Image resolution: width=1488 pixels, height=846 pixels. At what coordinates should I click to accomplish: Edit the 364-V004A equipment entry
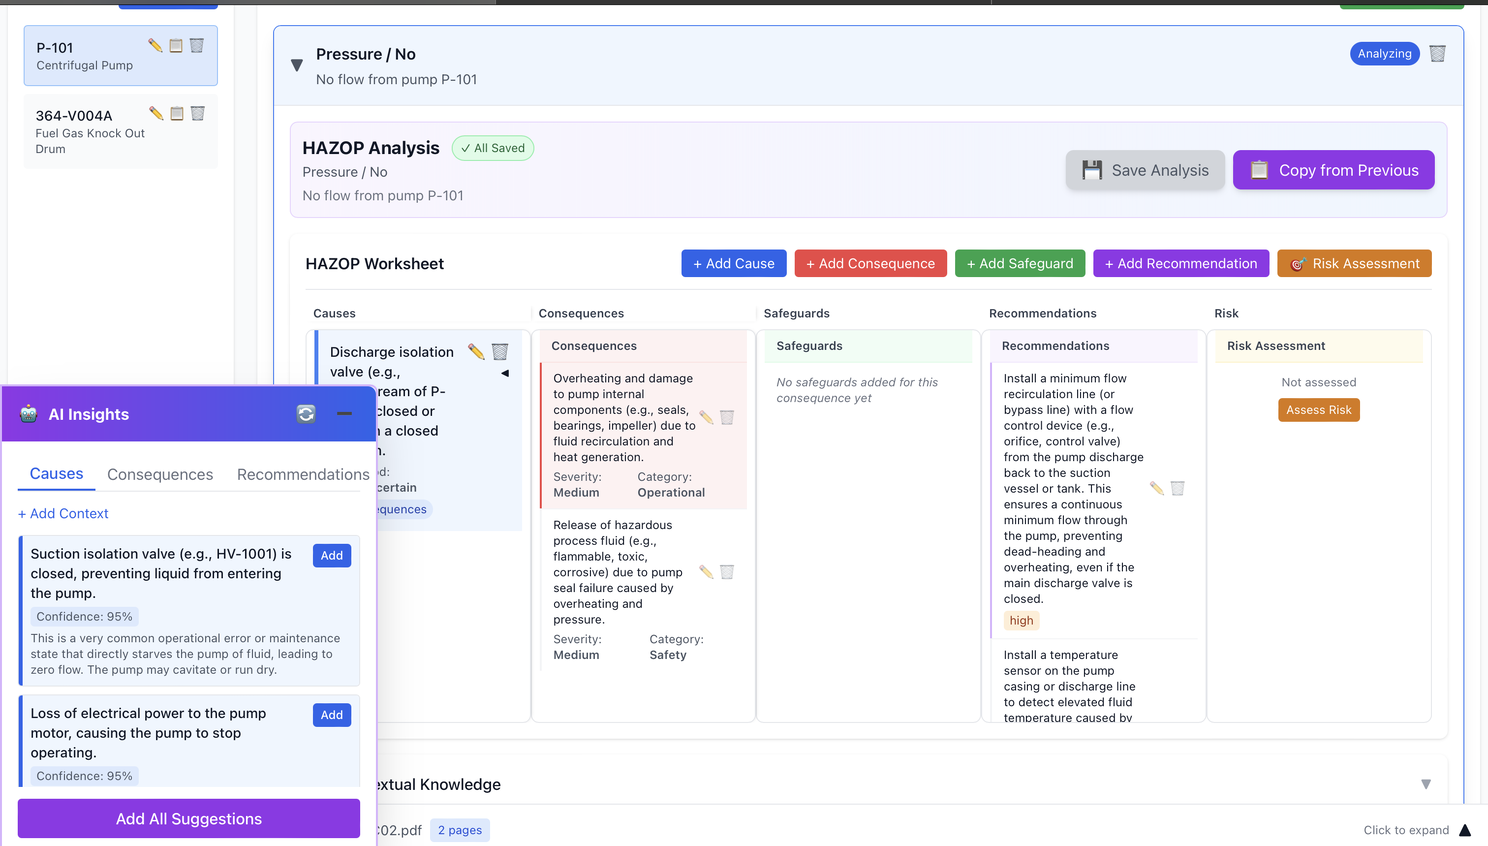coord(156,113)
